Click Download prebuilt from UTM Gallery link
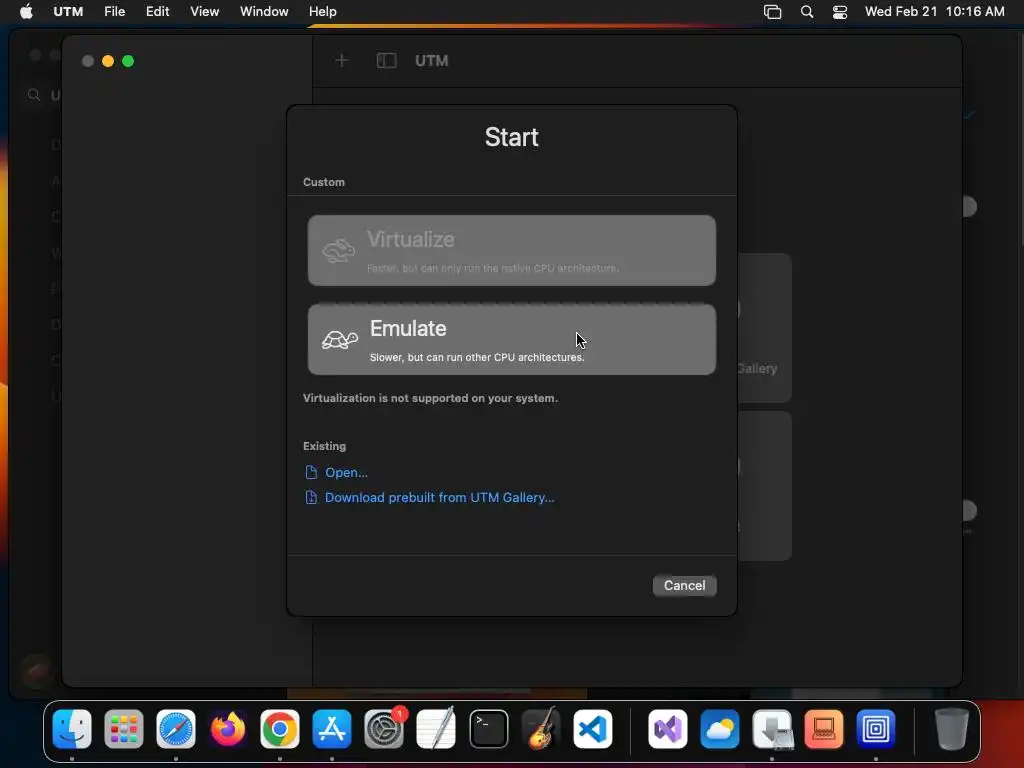 440,498
